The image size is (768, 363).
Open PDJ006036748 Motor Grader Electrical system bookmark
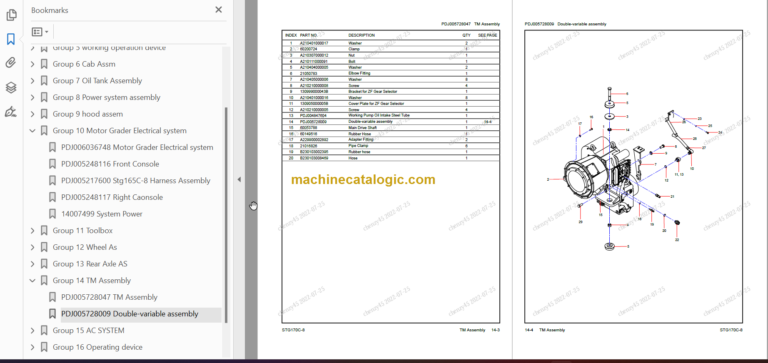[137, 147]
